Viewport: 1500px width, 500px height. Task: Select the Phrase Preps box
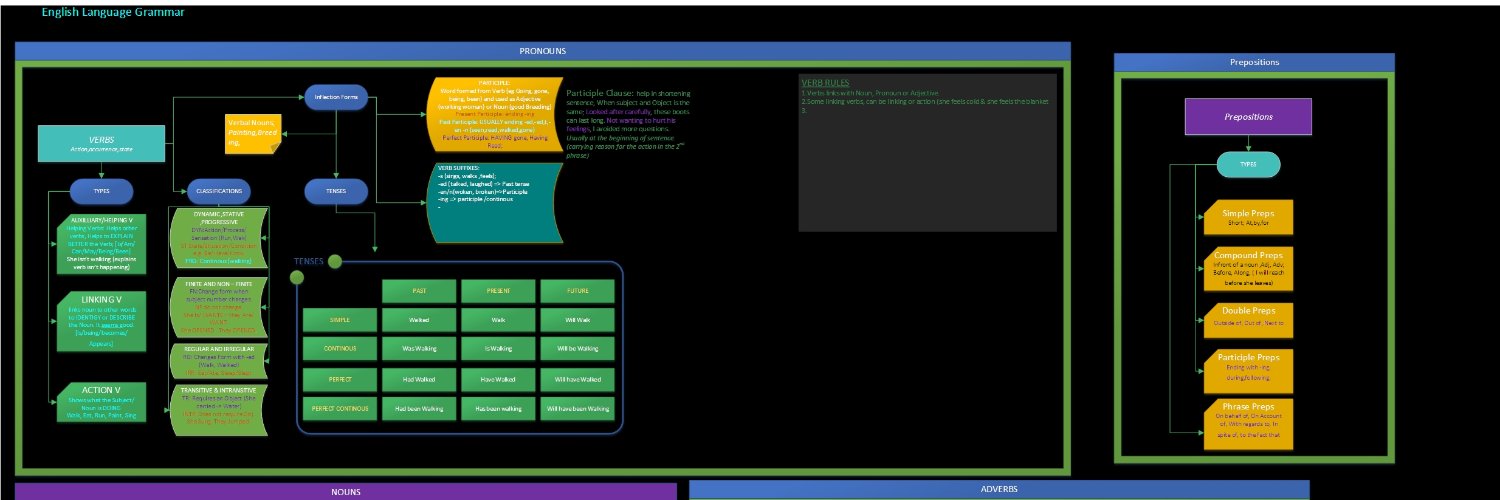tap(1250, 423)
